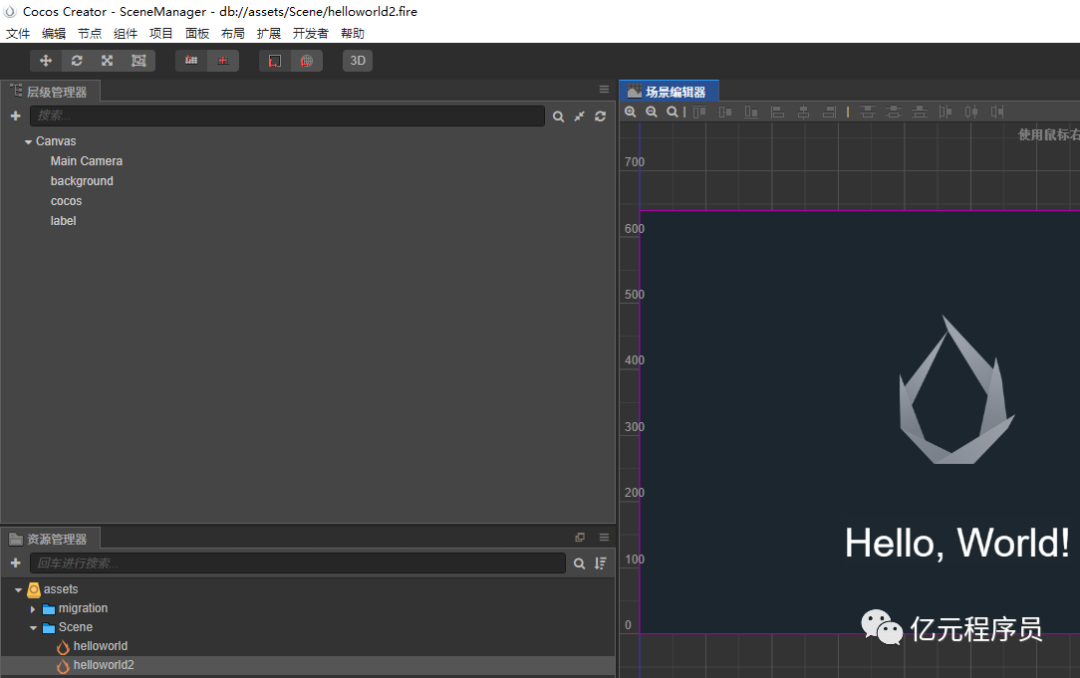1080x678 pixels.
Task: Open the 开发者 menu
Action: [311, 33]
